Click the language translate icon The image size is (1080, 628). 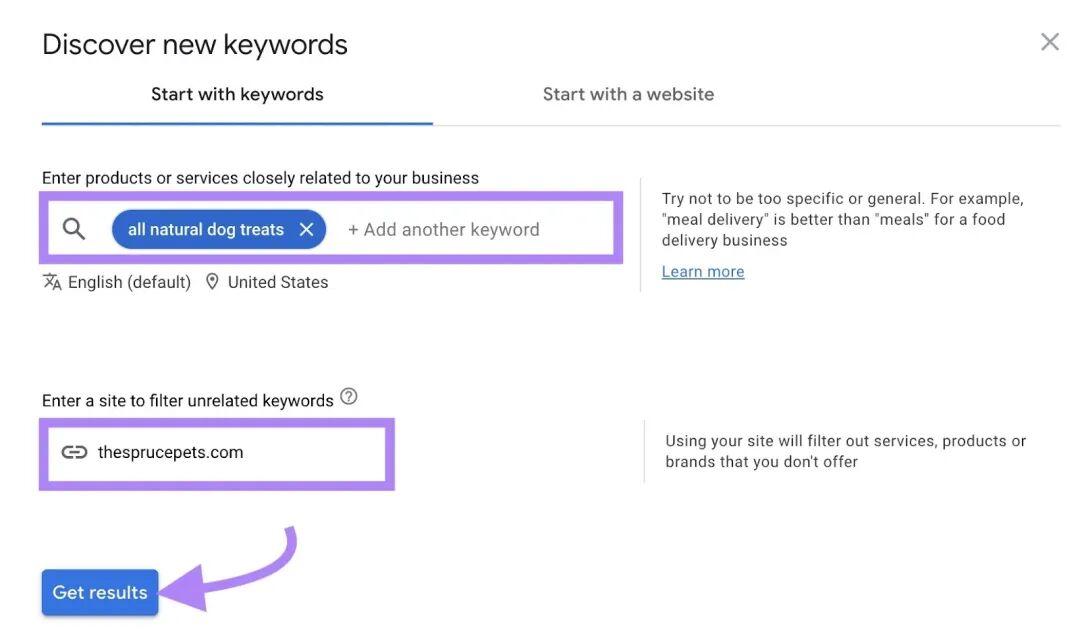(52, 282)
